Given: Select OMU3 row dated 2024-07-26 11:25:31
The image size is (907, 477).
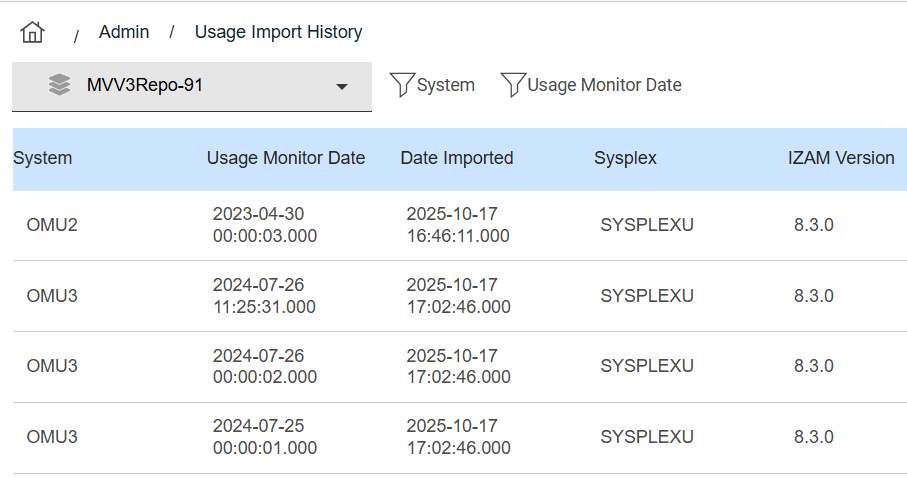Looking at the screenshot, I should pyautogui.click(x=52, y=296).
